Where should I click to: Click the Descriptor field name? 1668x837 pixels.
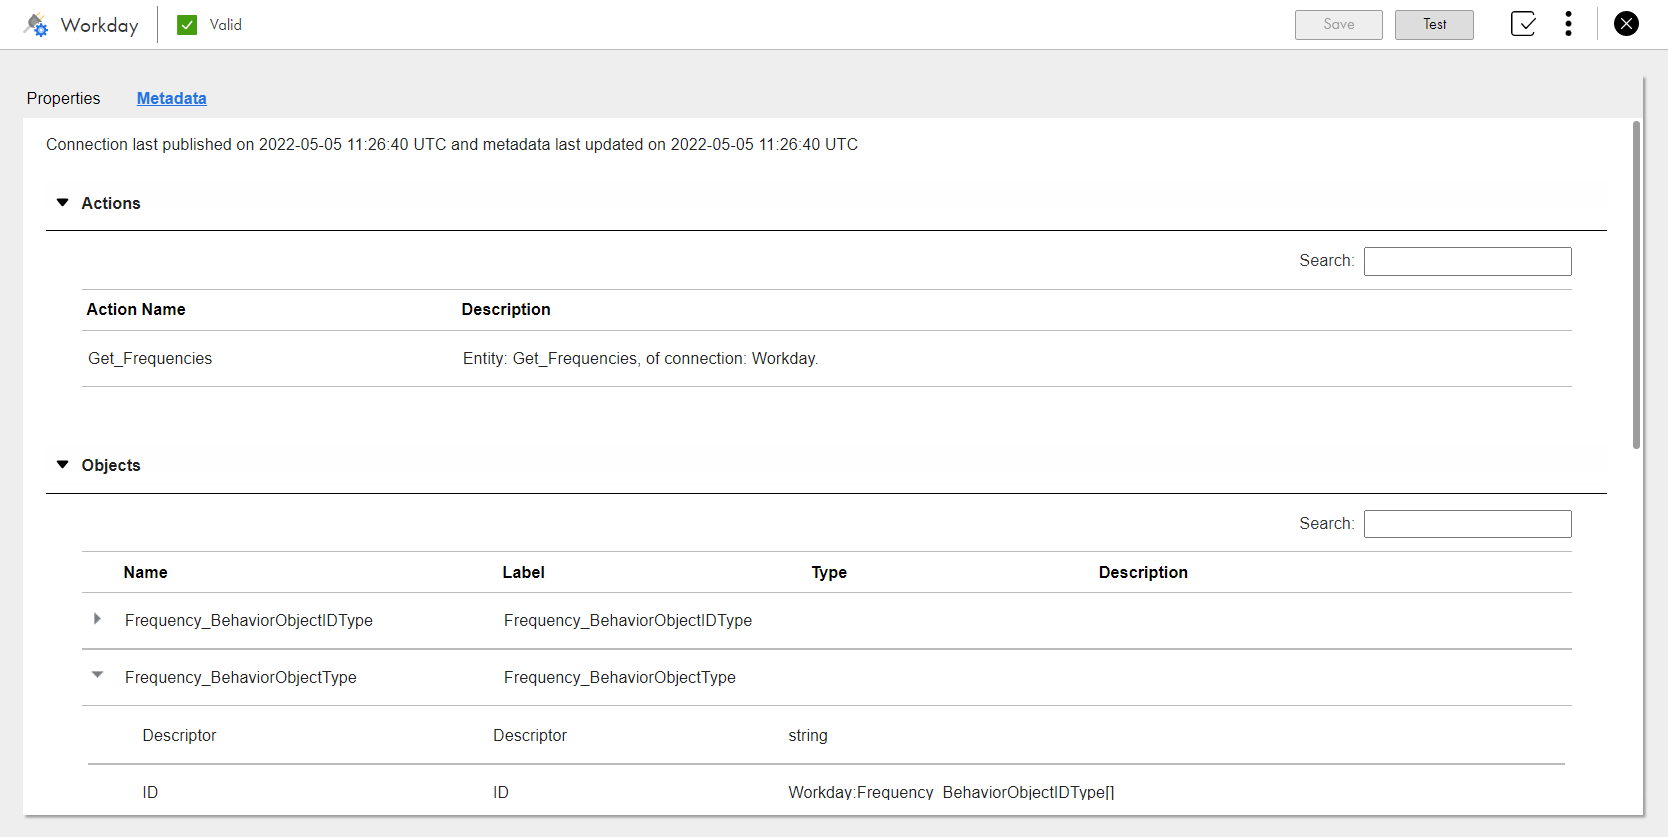pyautogui.click(x=179, y=736)
